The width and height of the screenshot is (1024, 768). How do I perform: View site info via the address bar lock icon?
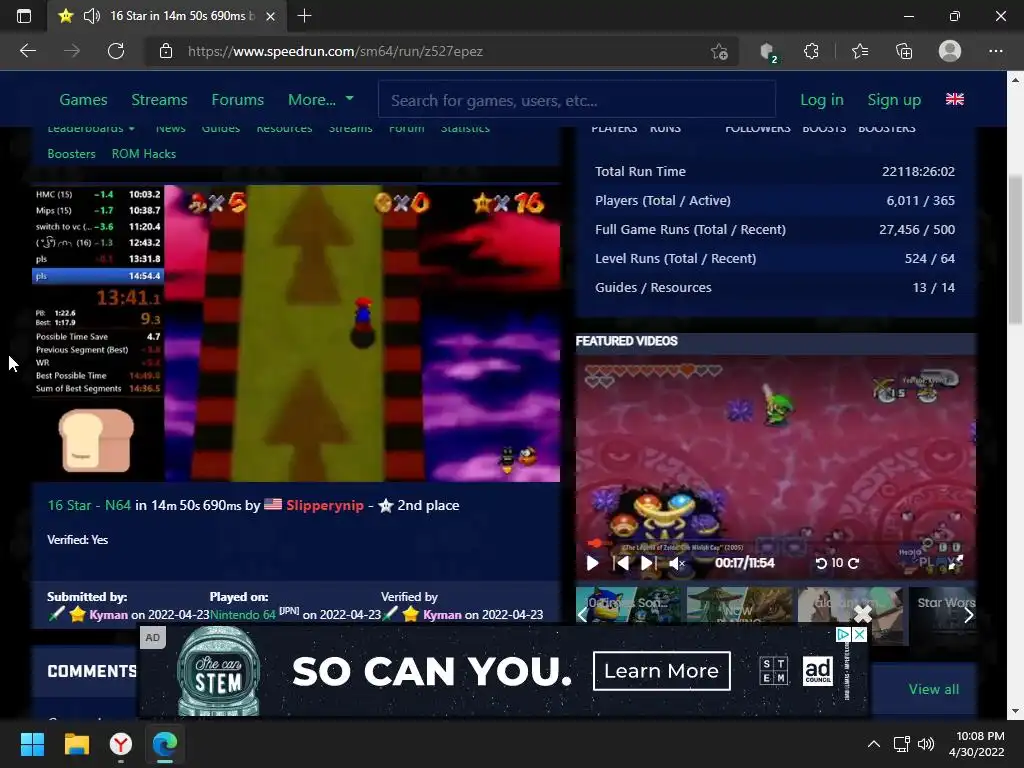(x=166, y=51)
